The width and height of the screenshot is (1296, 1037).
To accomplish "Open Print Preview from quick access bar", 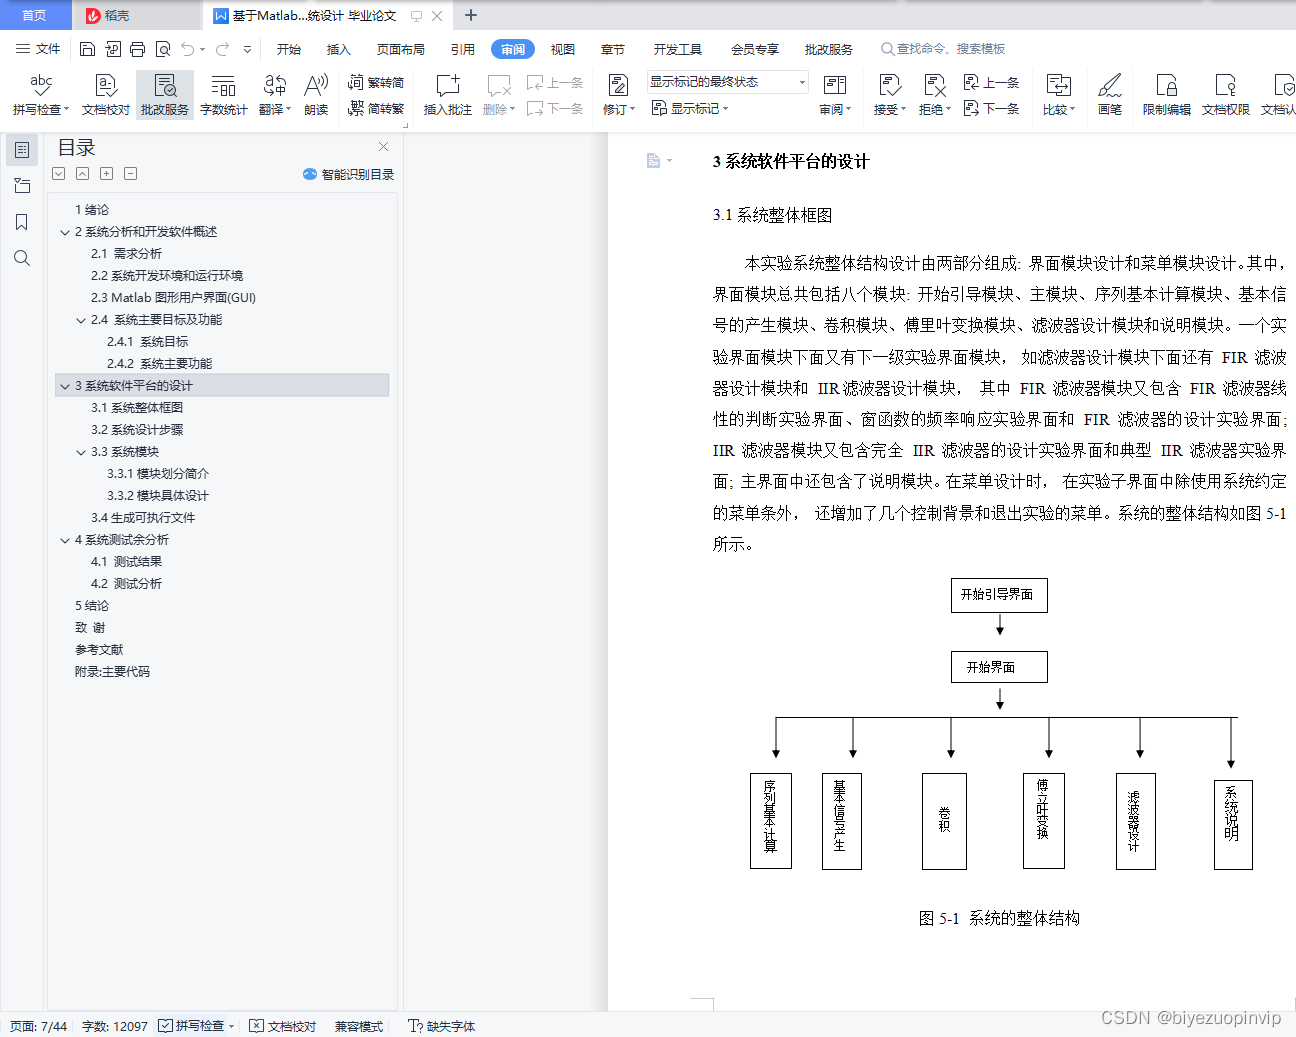I will (x=162, y=49).
